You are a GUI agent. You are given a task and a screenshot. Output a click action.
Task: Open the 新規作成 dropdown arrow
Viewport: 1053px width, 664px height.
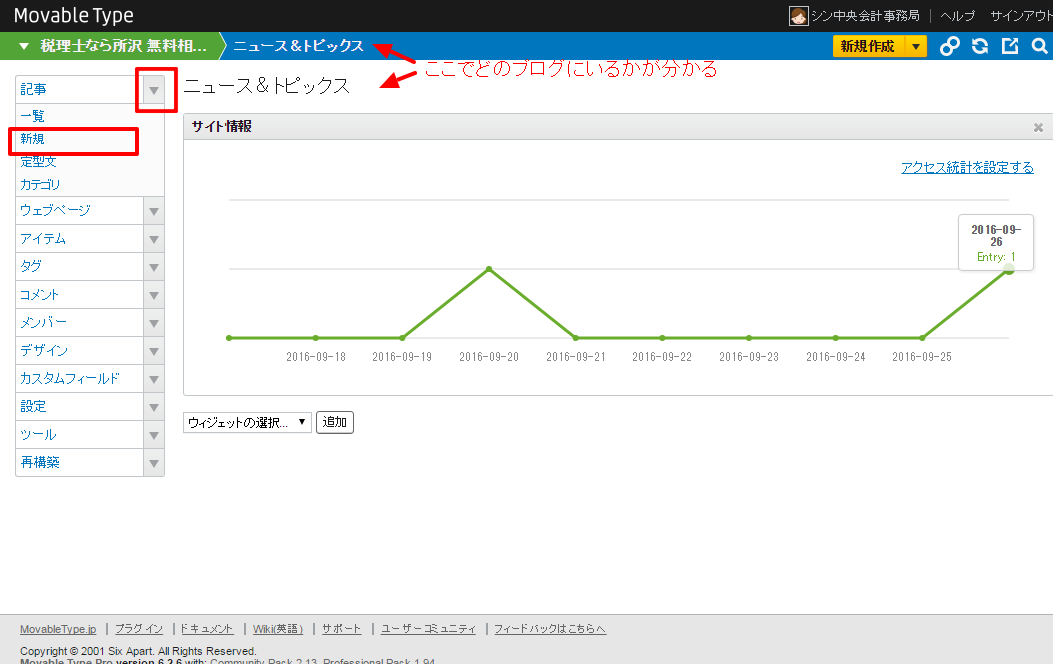pos(916,46)
